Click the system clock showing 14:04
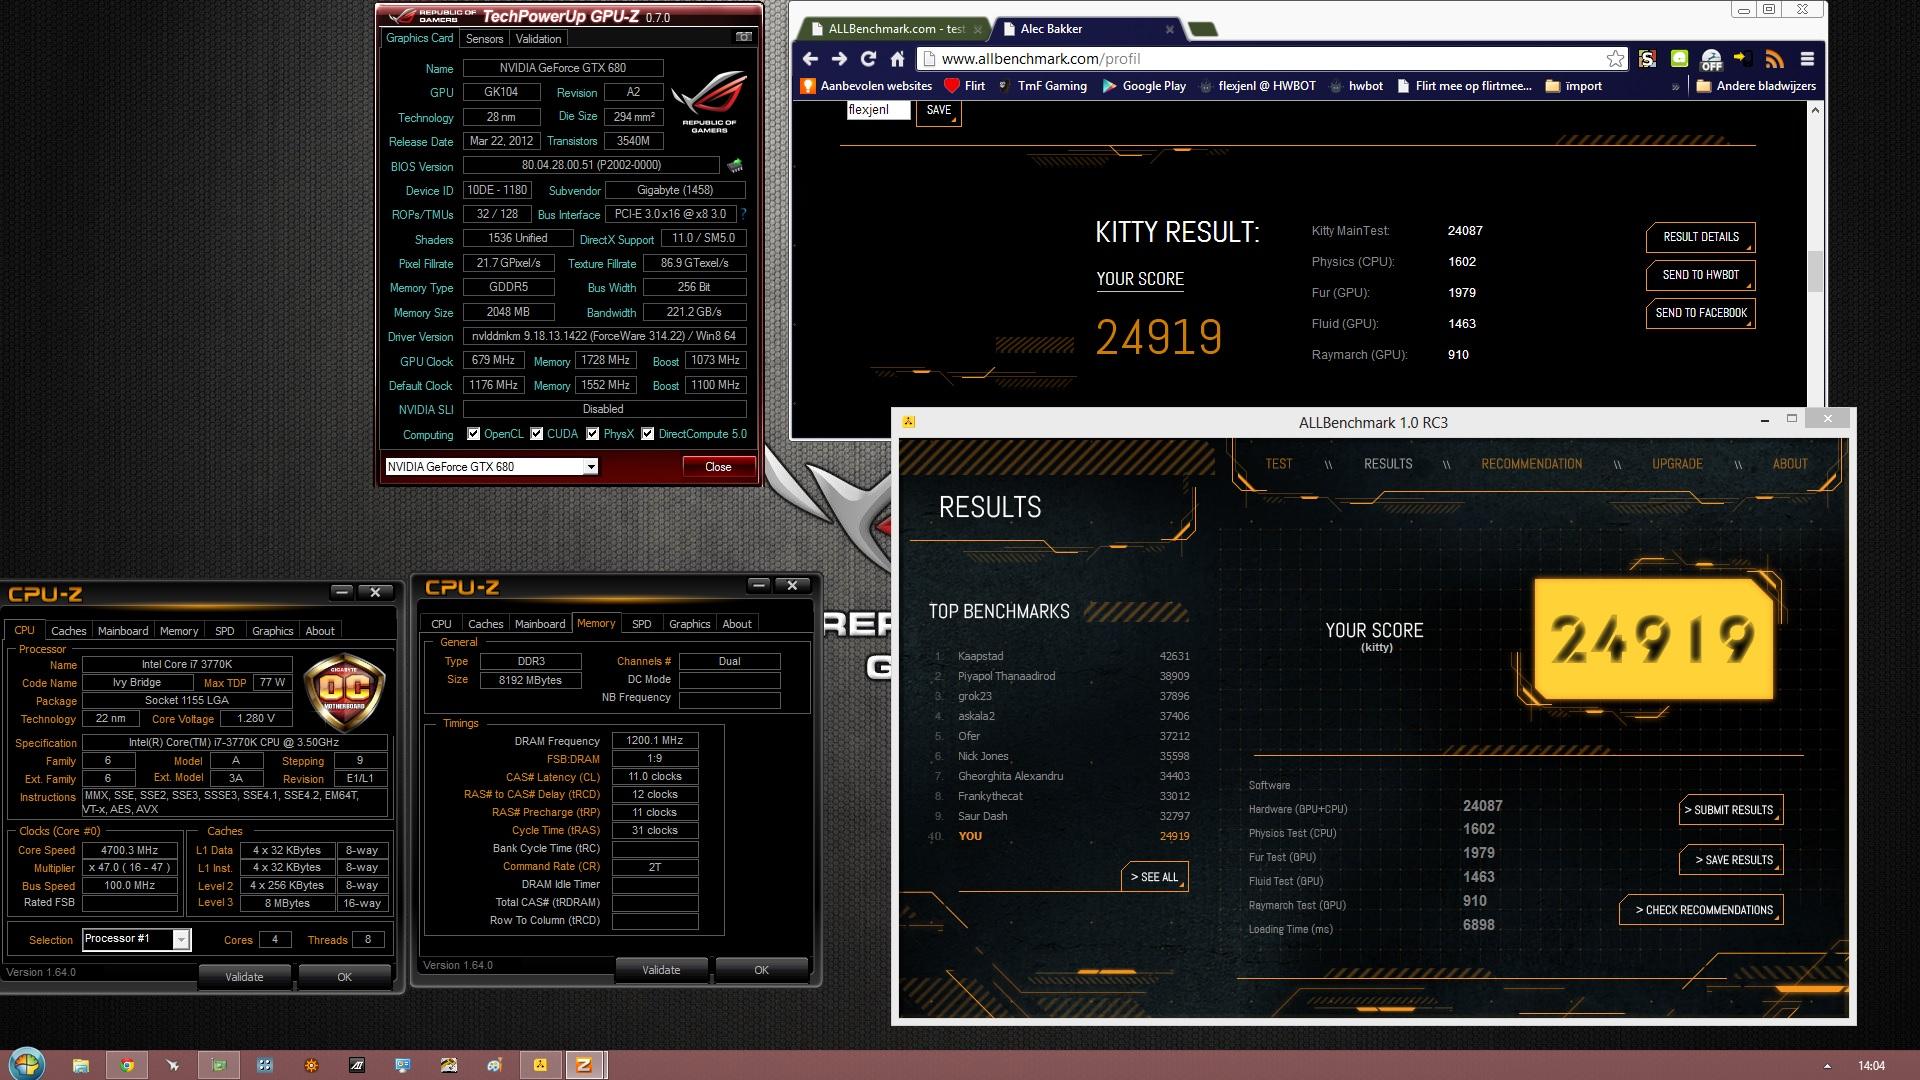 [x=1871, y=1066]
